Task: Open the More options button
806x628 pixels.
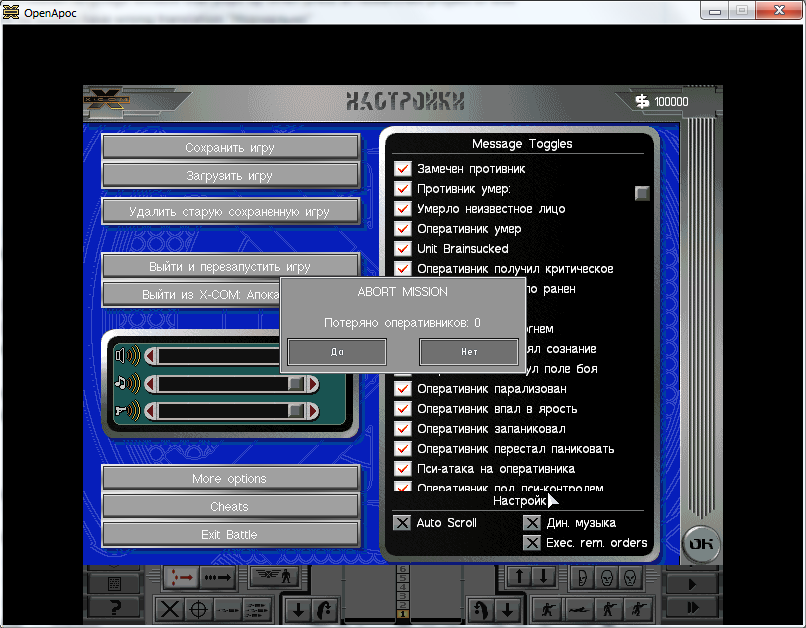Action: point(230,478)
